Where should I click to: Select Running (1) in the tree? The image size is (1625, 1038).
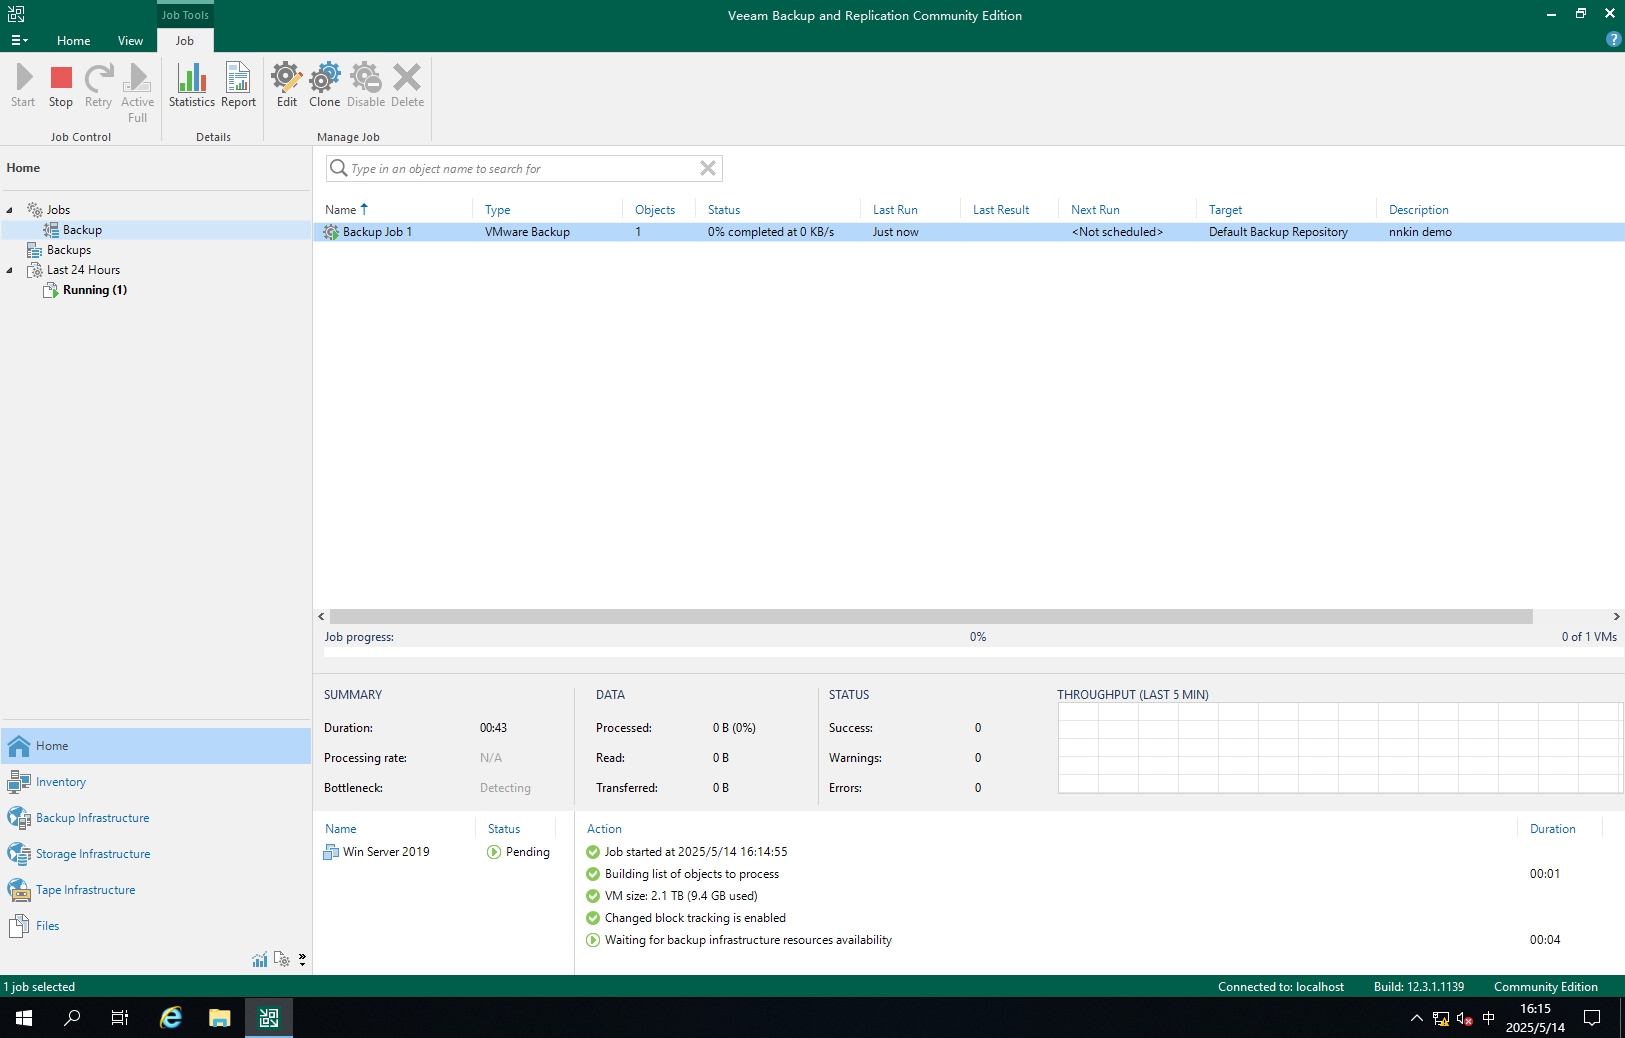click(x=94, y=290)
